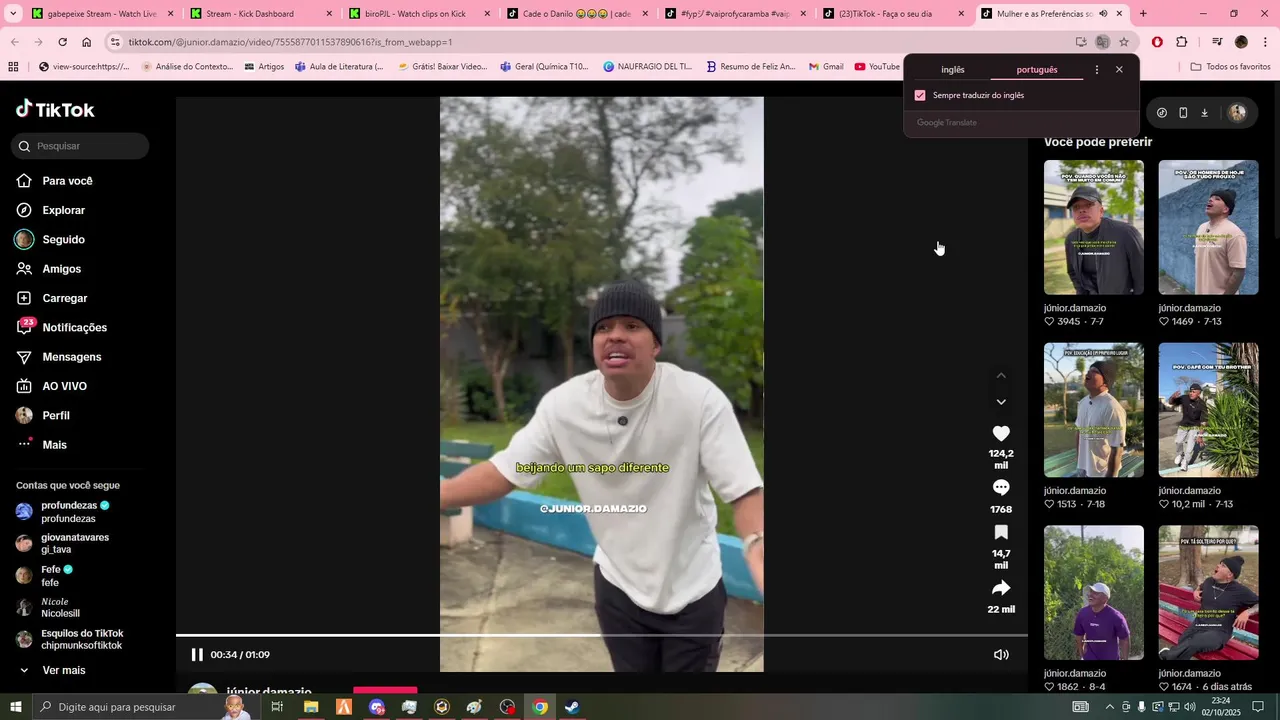1280x720 pixels.
Task: Switch to the Kick Dashboard tab
Action: pyautogui.click(x=260, y=14)
